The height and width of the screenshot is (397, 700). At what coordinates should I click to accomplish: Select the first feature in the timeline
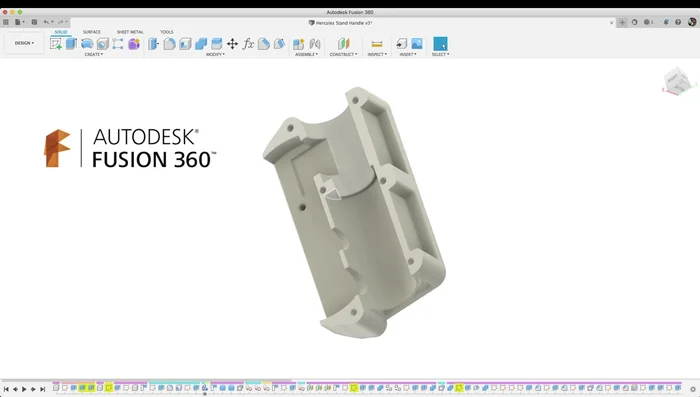[x=56, y=388]
